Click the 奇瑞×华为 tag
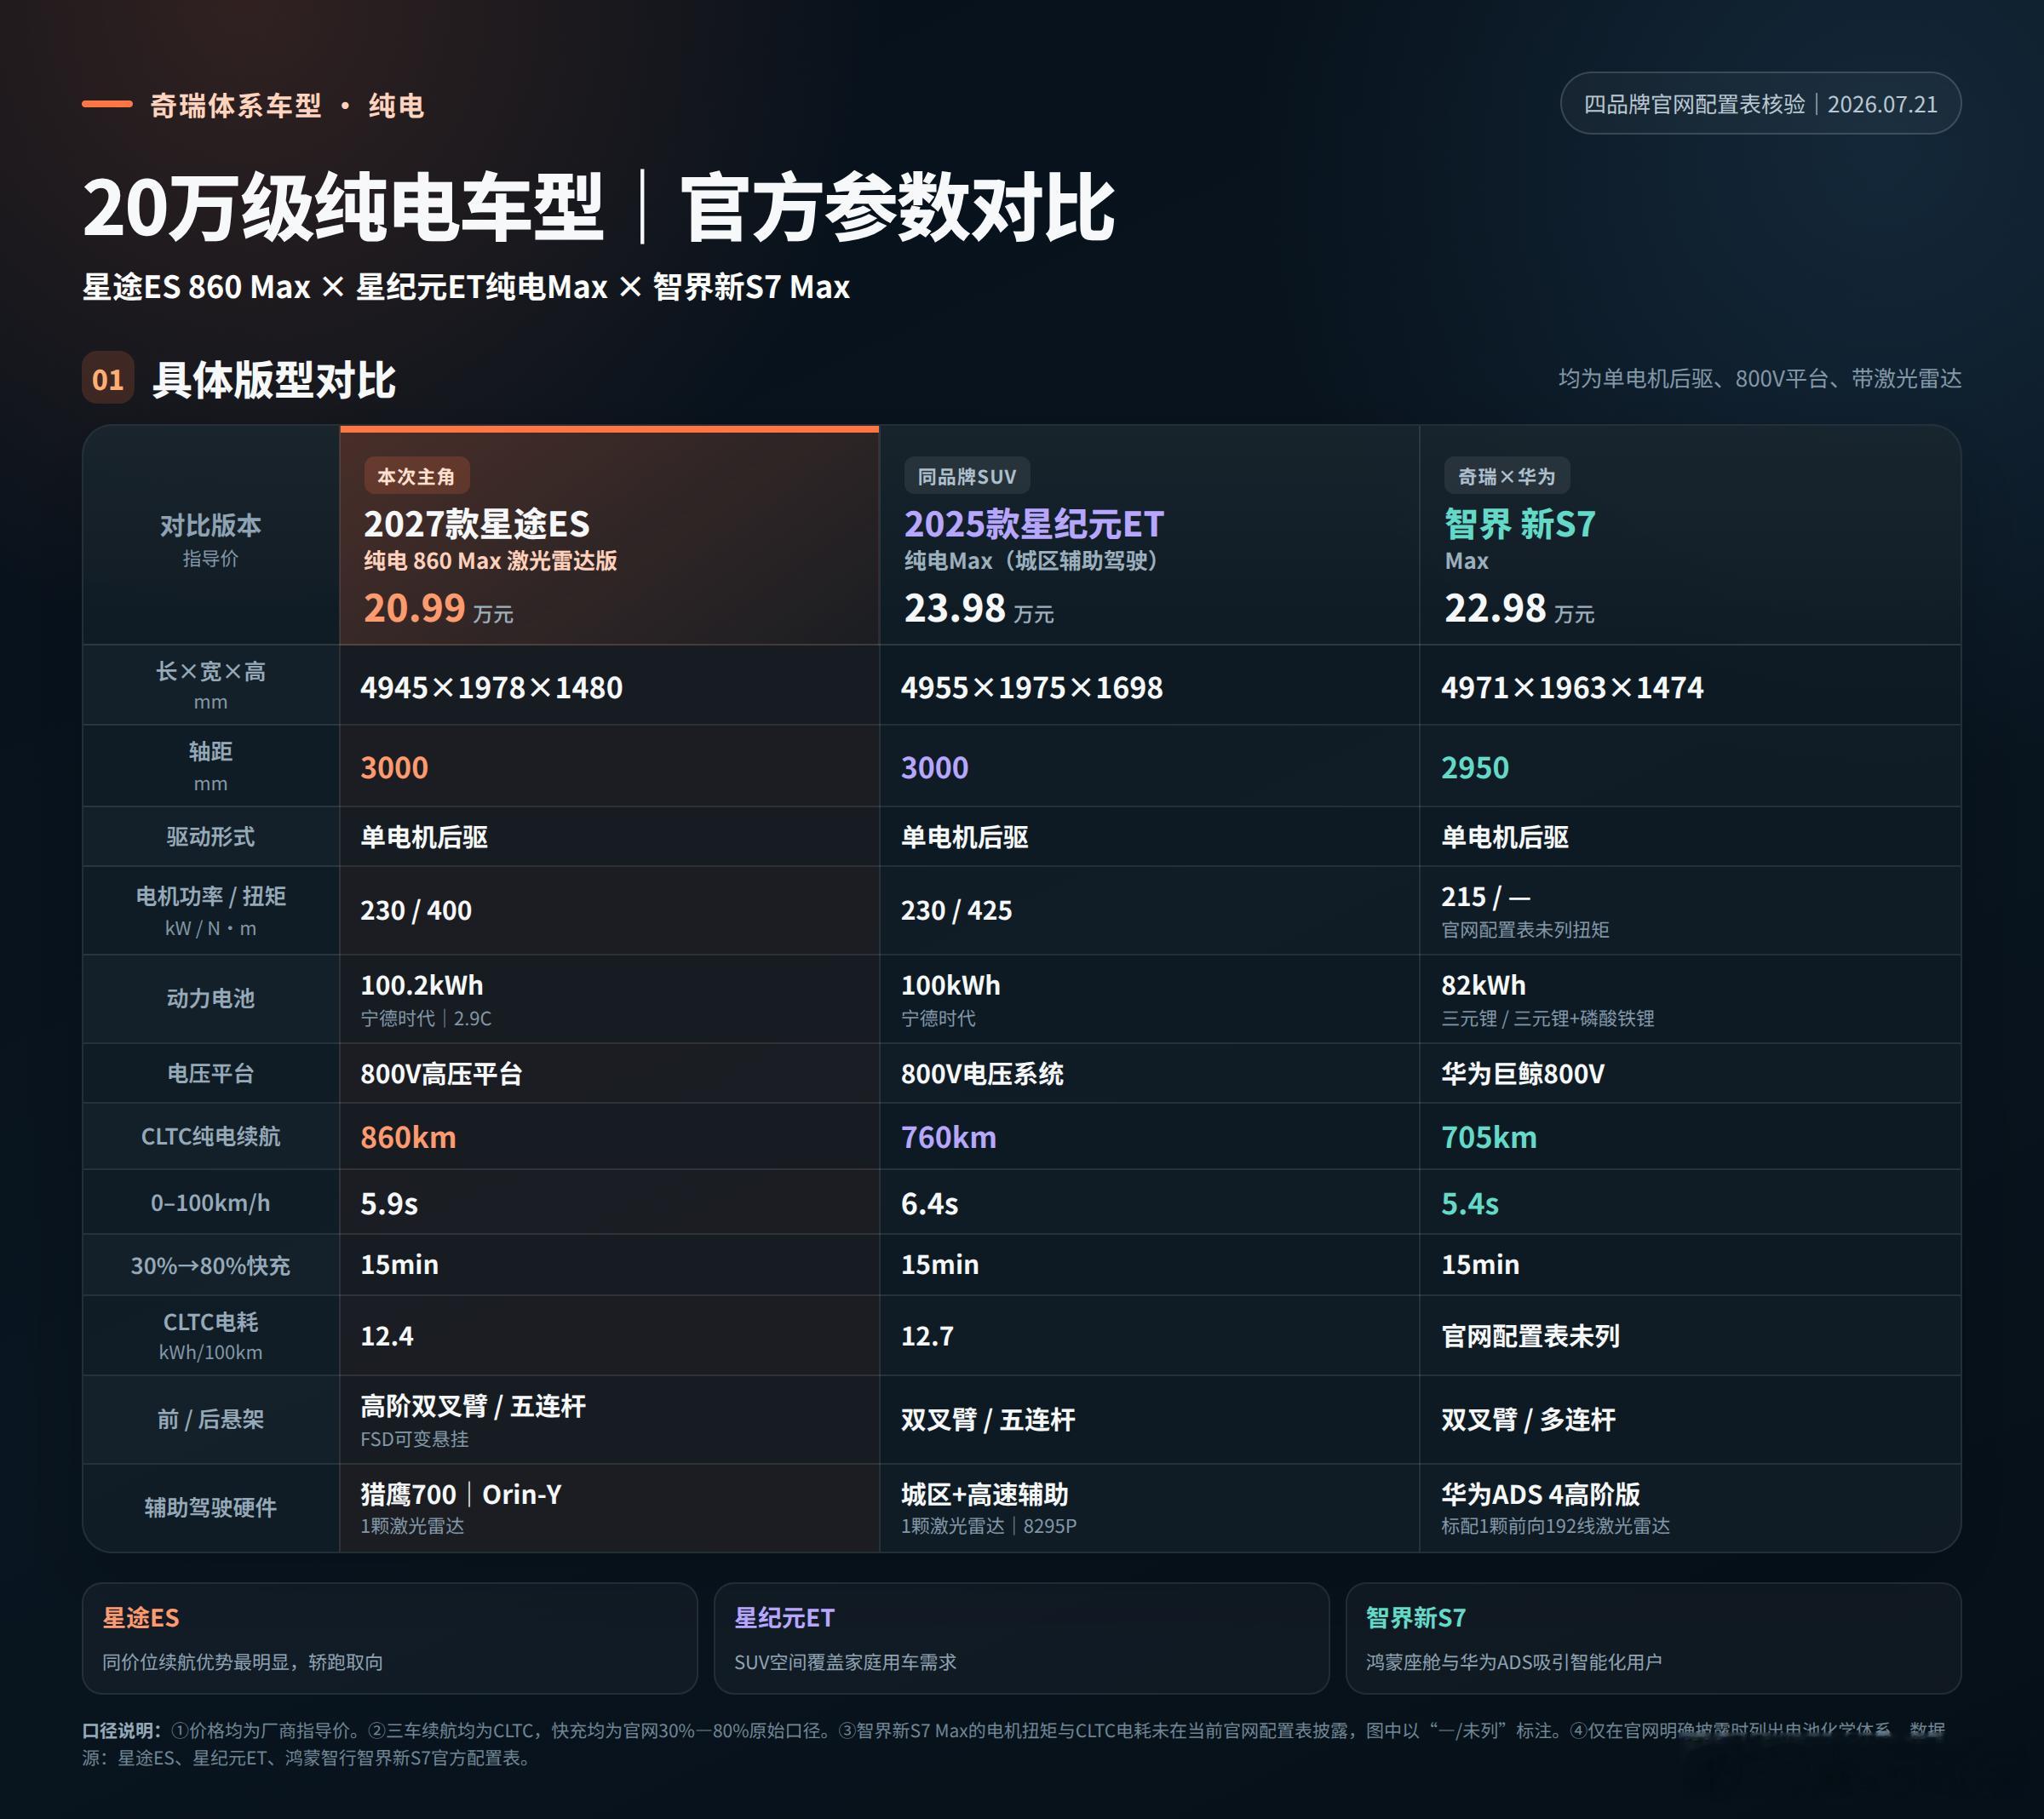Viewport: 2044px width, 1819px height. [x=1506, y=476]
